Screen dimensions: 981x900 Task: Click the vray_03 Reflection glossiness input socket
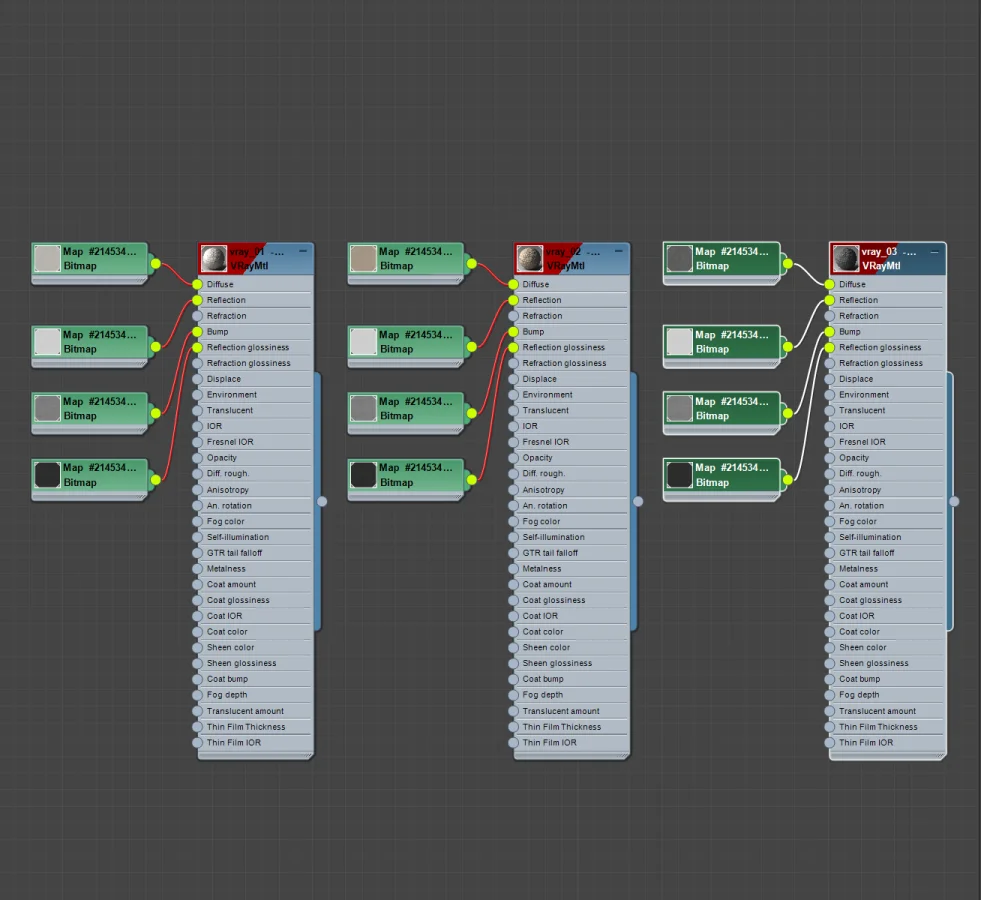[x=830, y=347]
